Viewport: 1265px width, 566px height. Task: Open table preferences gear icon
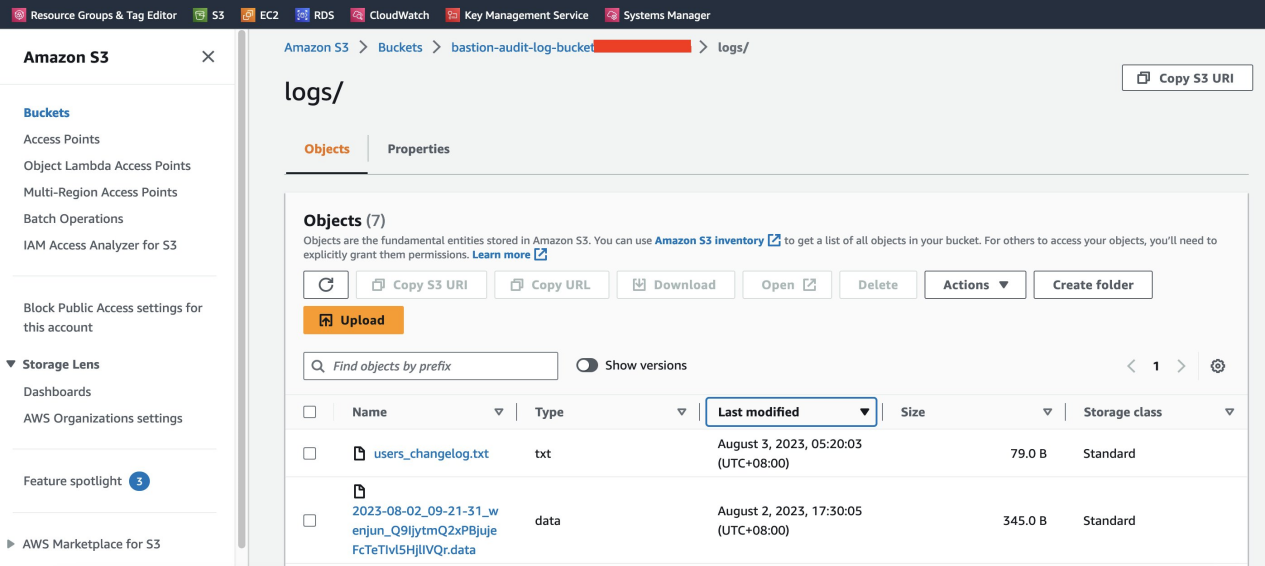(1217, 366)
